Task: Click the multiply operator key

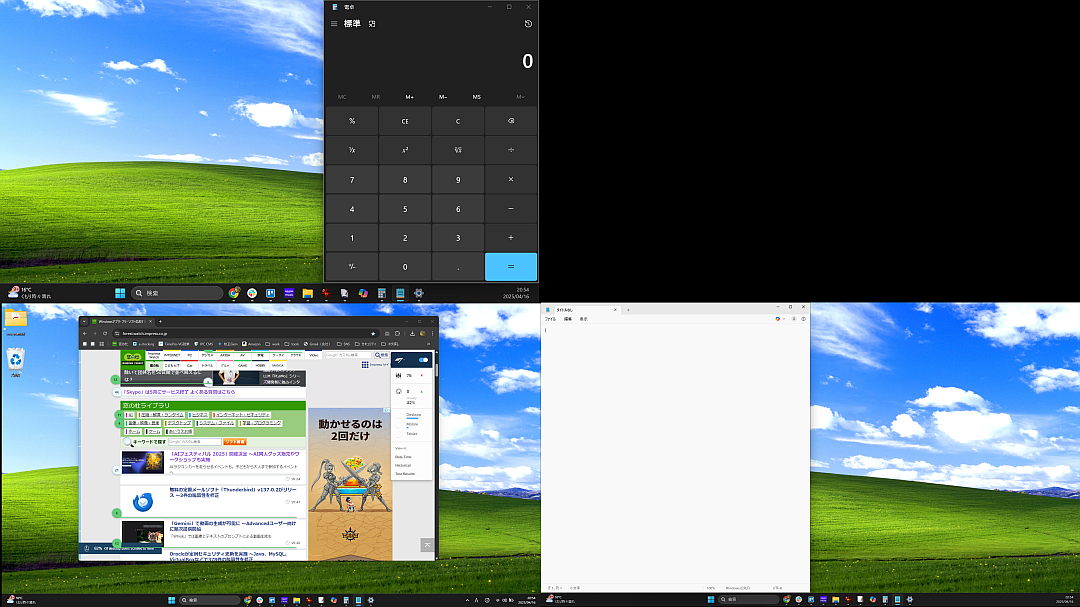Action: point(511,179)
